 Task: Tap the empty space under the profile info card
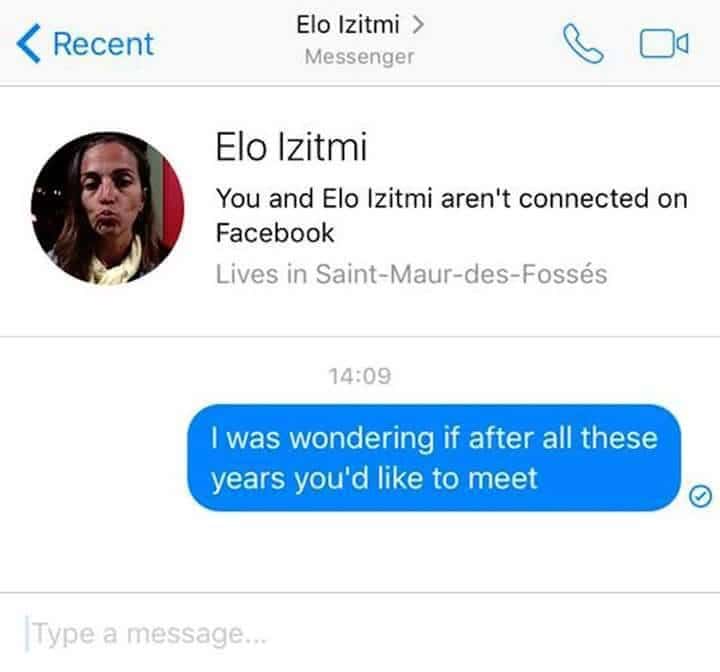point(360,312)
